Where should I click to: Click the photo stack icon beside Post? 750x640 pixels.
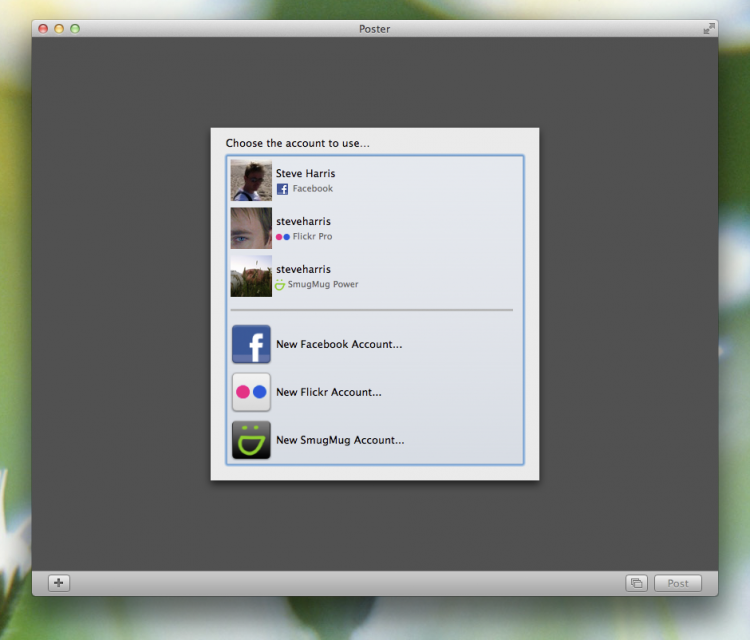pos(636,583)
